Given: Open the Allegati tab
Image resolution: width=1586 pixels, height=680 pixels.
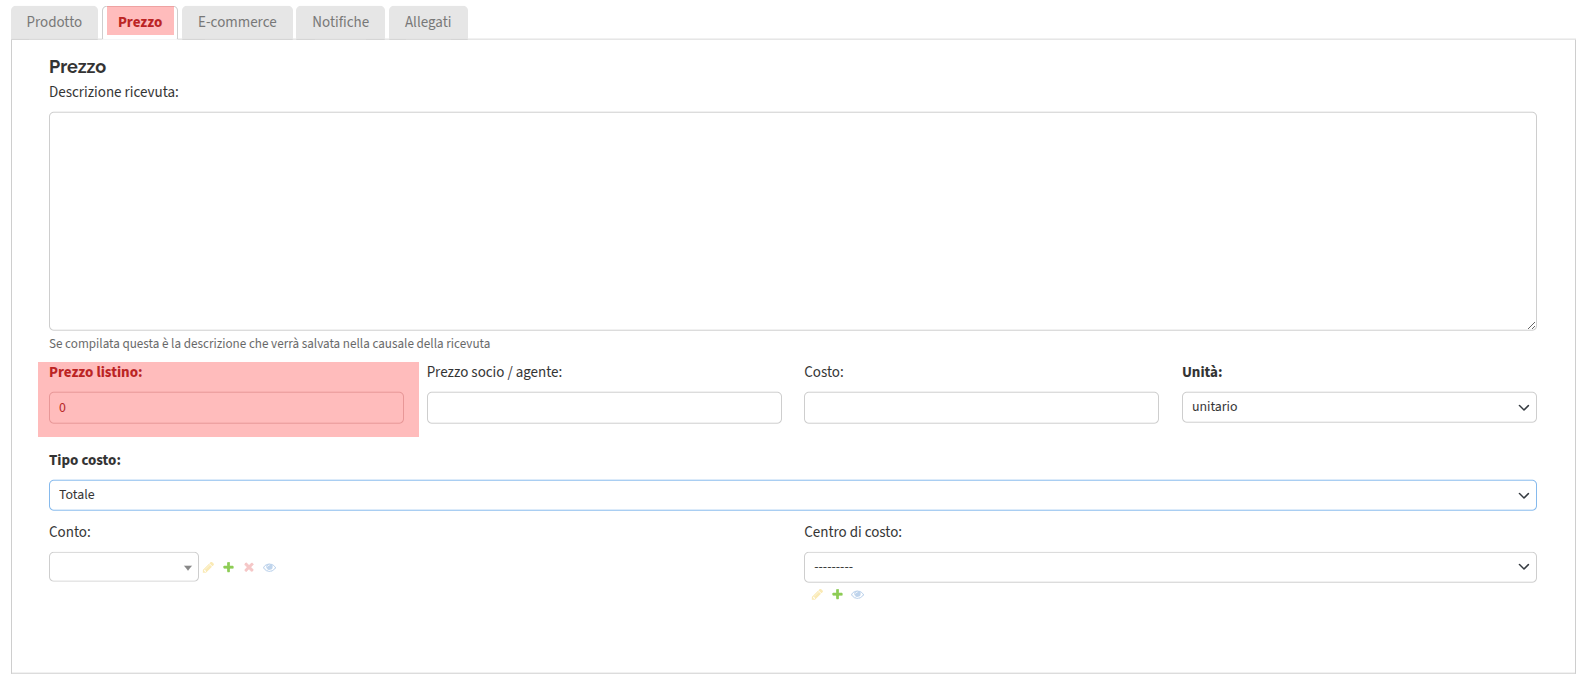Looking at the screenshot, I should pyautogui.click(x=428, y=22).
